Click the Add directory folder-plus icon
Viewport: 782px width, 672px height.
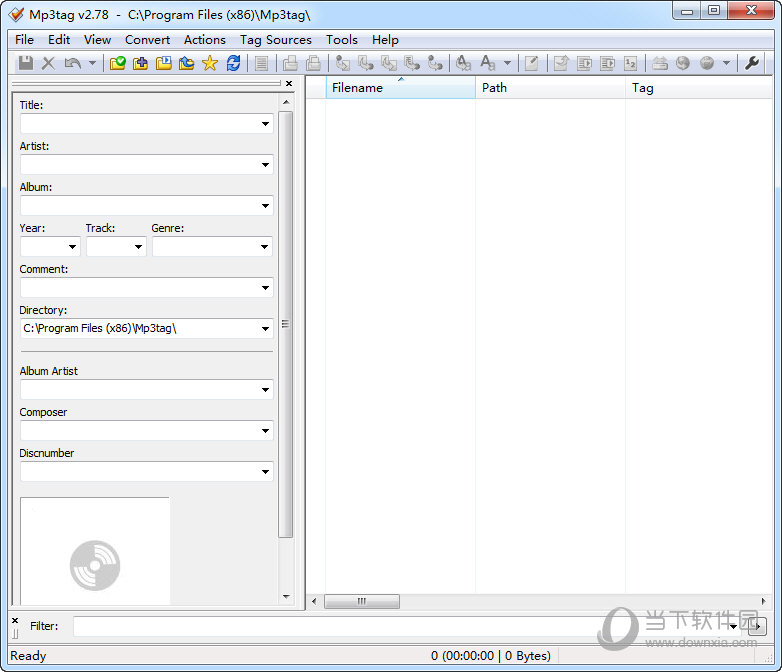(141, 63)
